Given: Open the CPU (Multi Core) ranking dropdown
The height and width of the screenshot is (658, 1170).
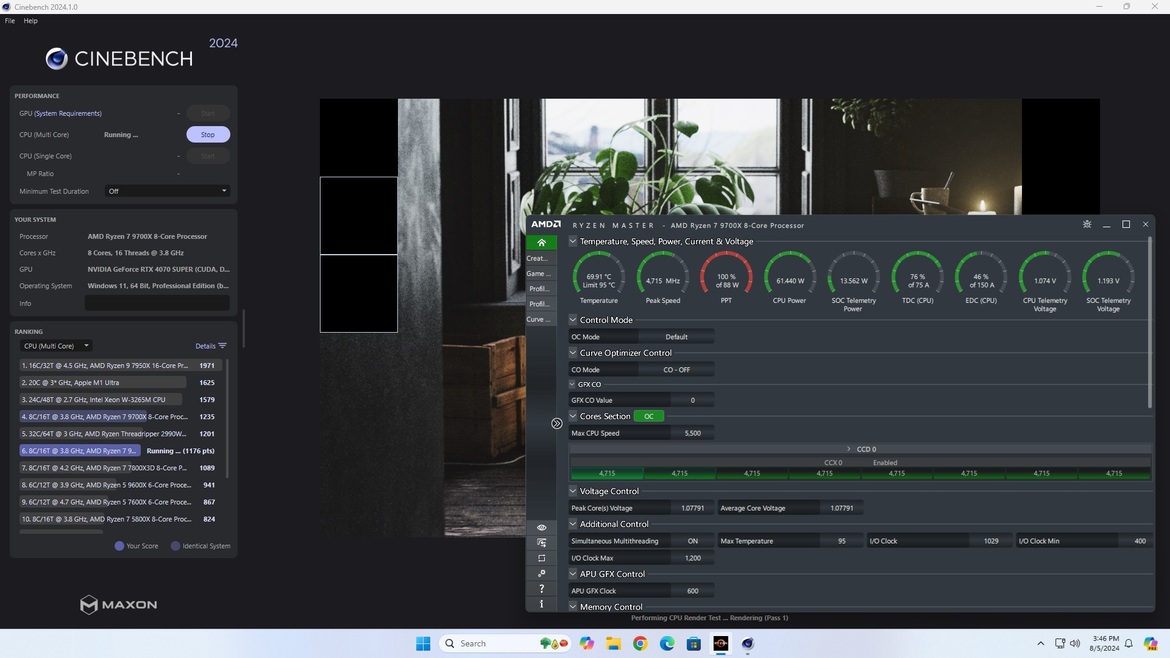Looking at the screenshot, I should pyautogui.click(x=56, y=346).
